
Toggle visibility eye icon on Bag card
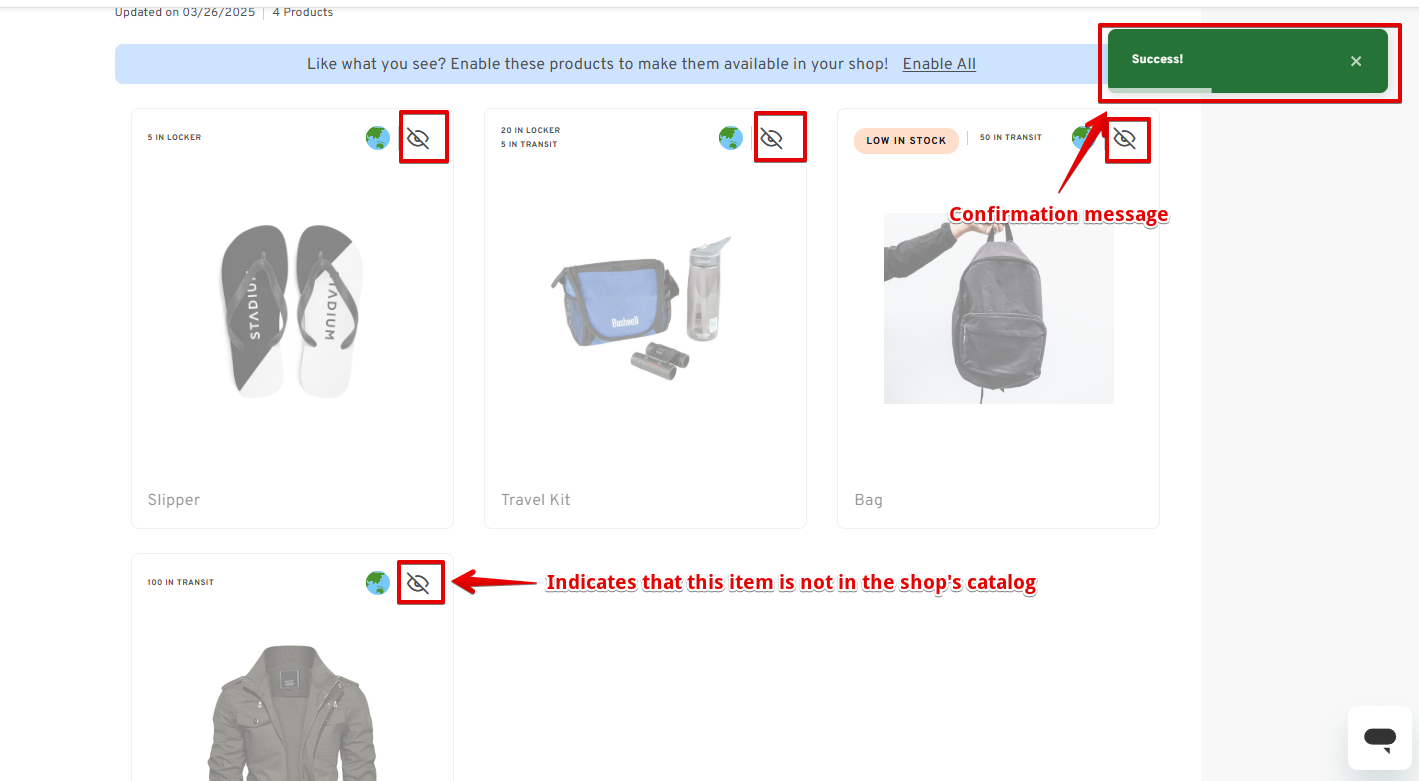point(1125,138)
